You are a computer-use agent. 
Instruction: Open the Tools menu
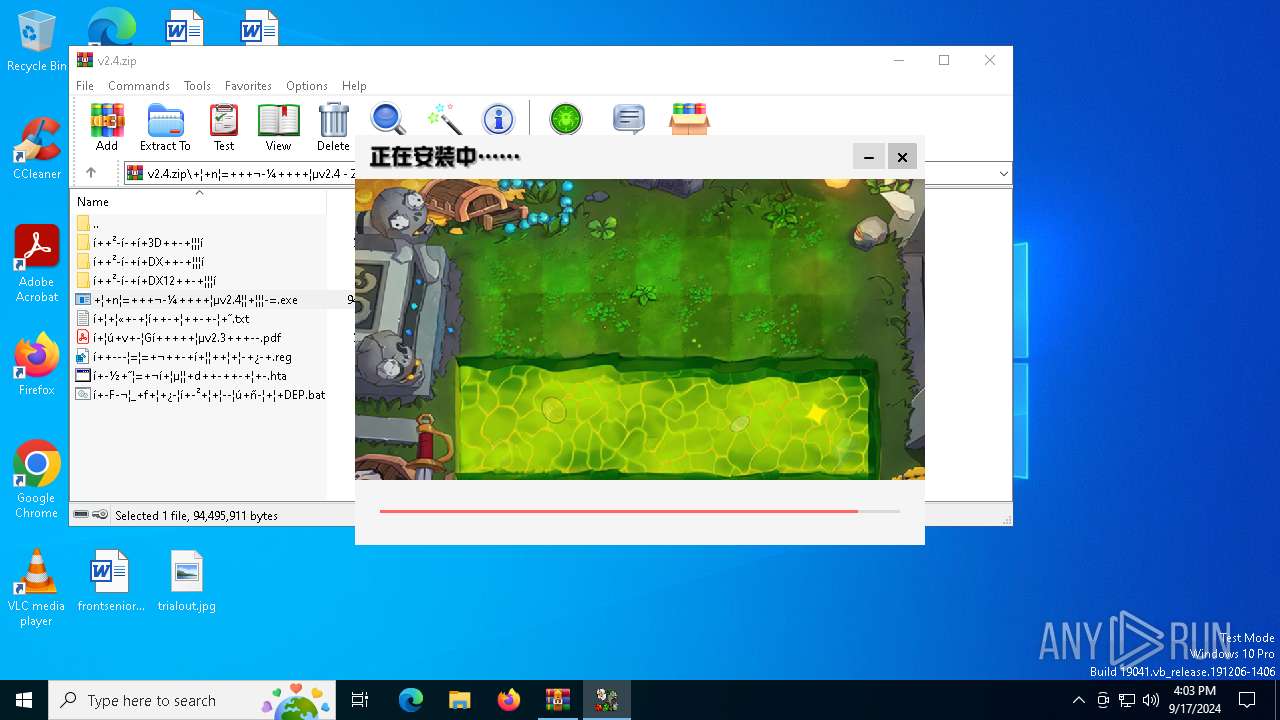point(197,86)
